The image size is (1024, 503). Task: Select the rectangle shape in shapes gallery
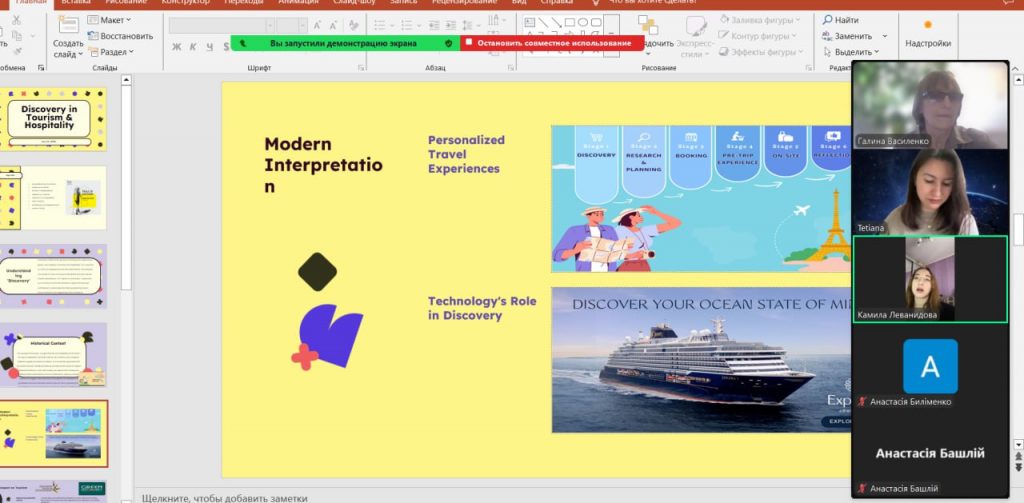click(569, 21)
